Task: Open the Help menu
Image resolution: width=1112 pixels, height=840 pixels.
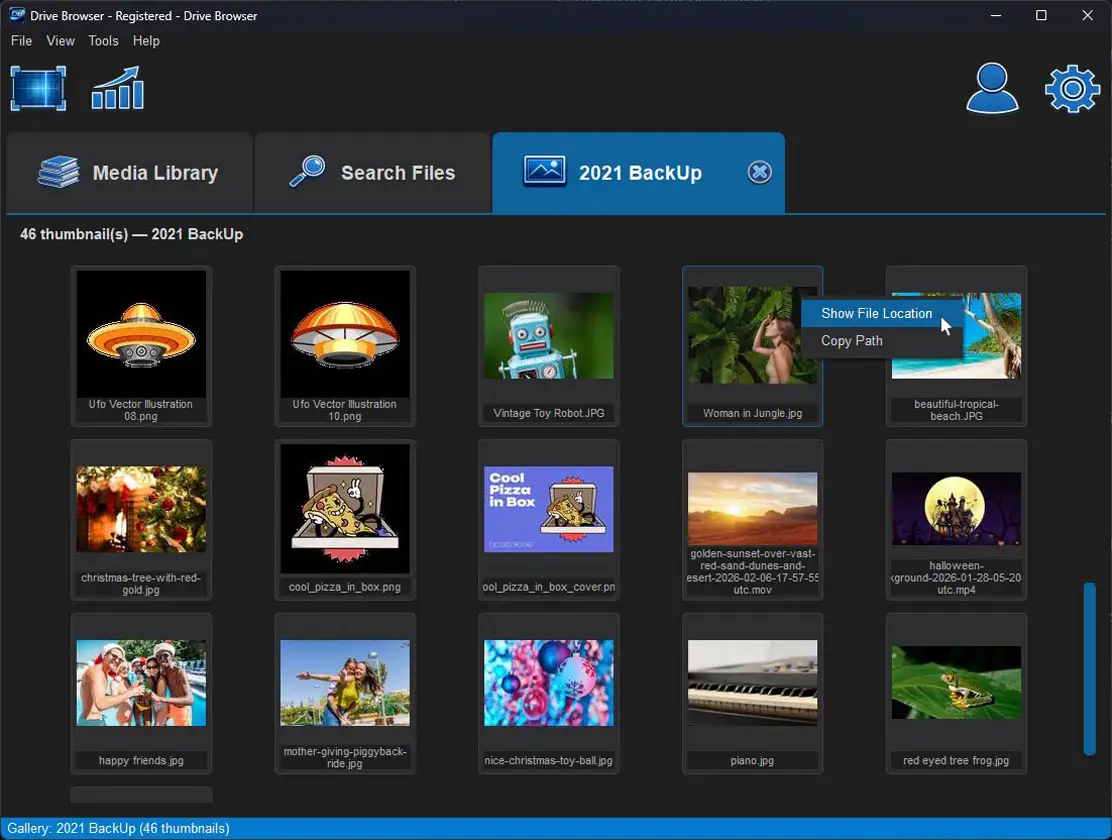Action: tap(146, 41)
